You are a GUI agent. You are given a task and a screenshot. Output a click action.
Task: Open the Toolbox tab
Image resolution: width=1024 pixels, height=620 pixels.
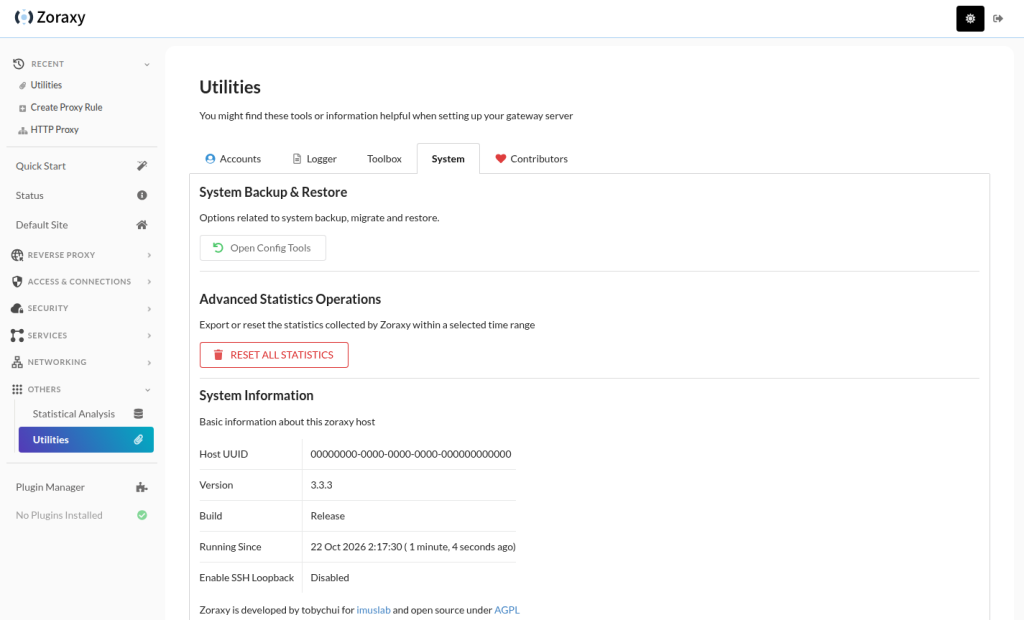(x=384, y=159)
